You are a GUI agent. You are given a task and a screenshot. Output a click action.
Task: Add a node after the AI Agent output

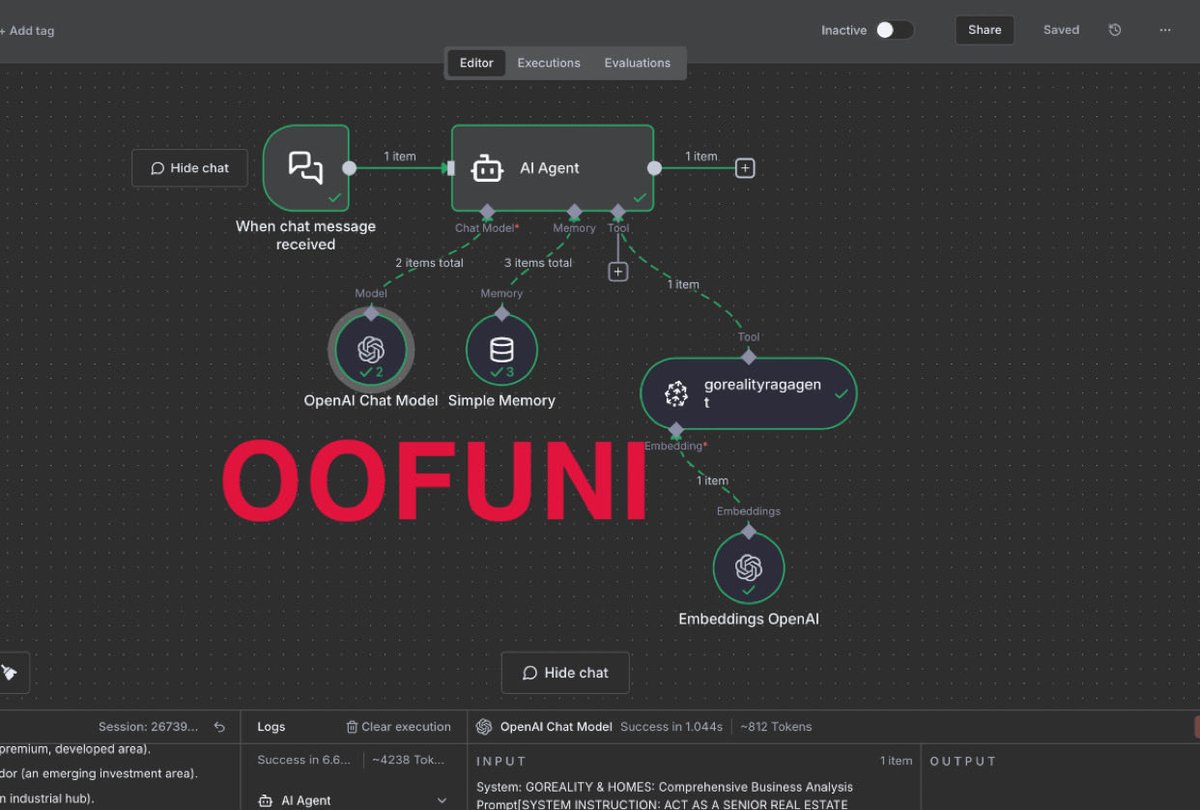click(x=744, y=167)
